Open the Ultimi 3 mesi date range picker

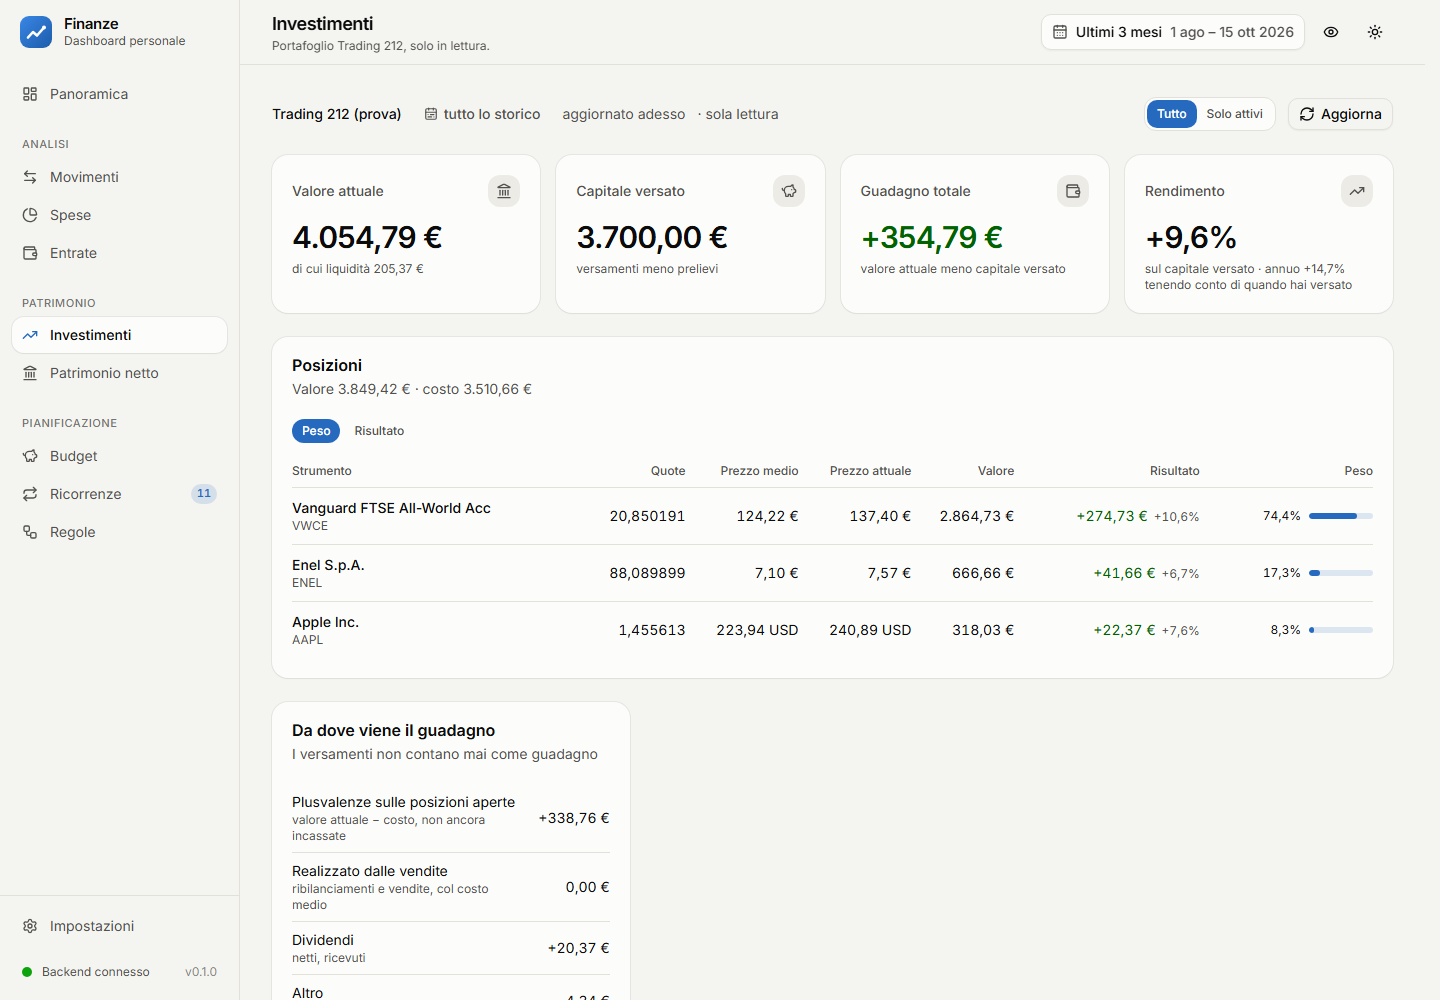point(1173,32)
